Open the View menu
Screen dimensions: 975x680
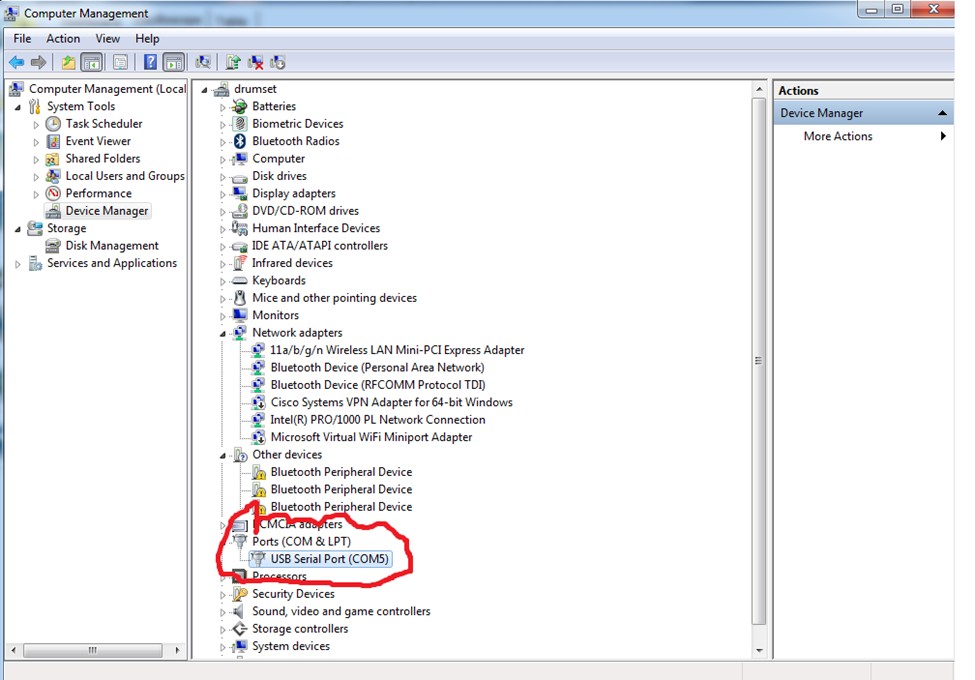pyautogui.click(x=108, y=39)
